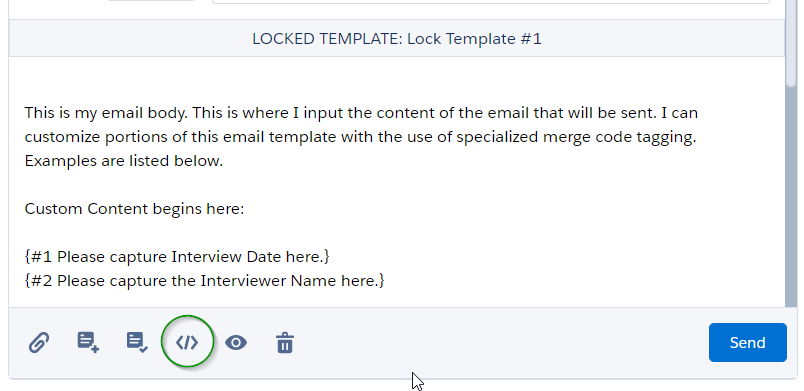Click the template icon with checkmark
The width and height of the screenshot is (804, 391).
pyautogui.click(x=137, y=342)
